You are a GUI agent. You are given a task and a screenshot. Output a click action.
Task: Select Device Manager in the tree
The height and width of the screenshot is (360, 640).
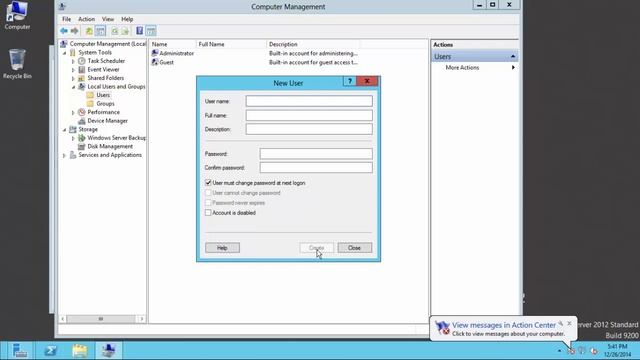coord(107,121)
